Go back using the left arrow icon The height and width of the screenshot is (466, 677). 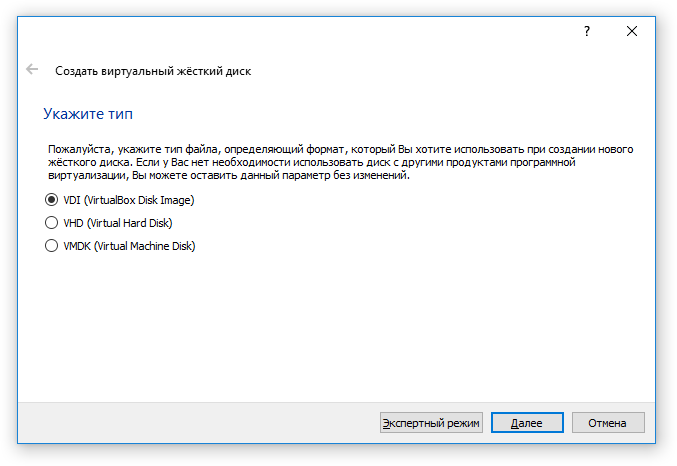click(32, 69)
